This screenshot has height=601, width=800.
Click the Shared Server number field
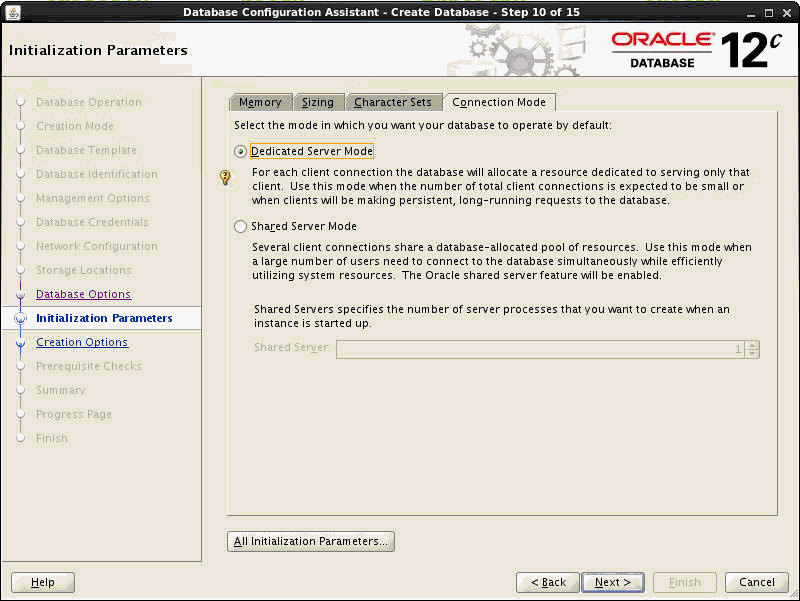[x=540, y=349]
